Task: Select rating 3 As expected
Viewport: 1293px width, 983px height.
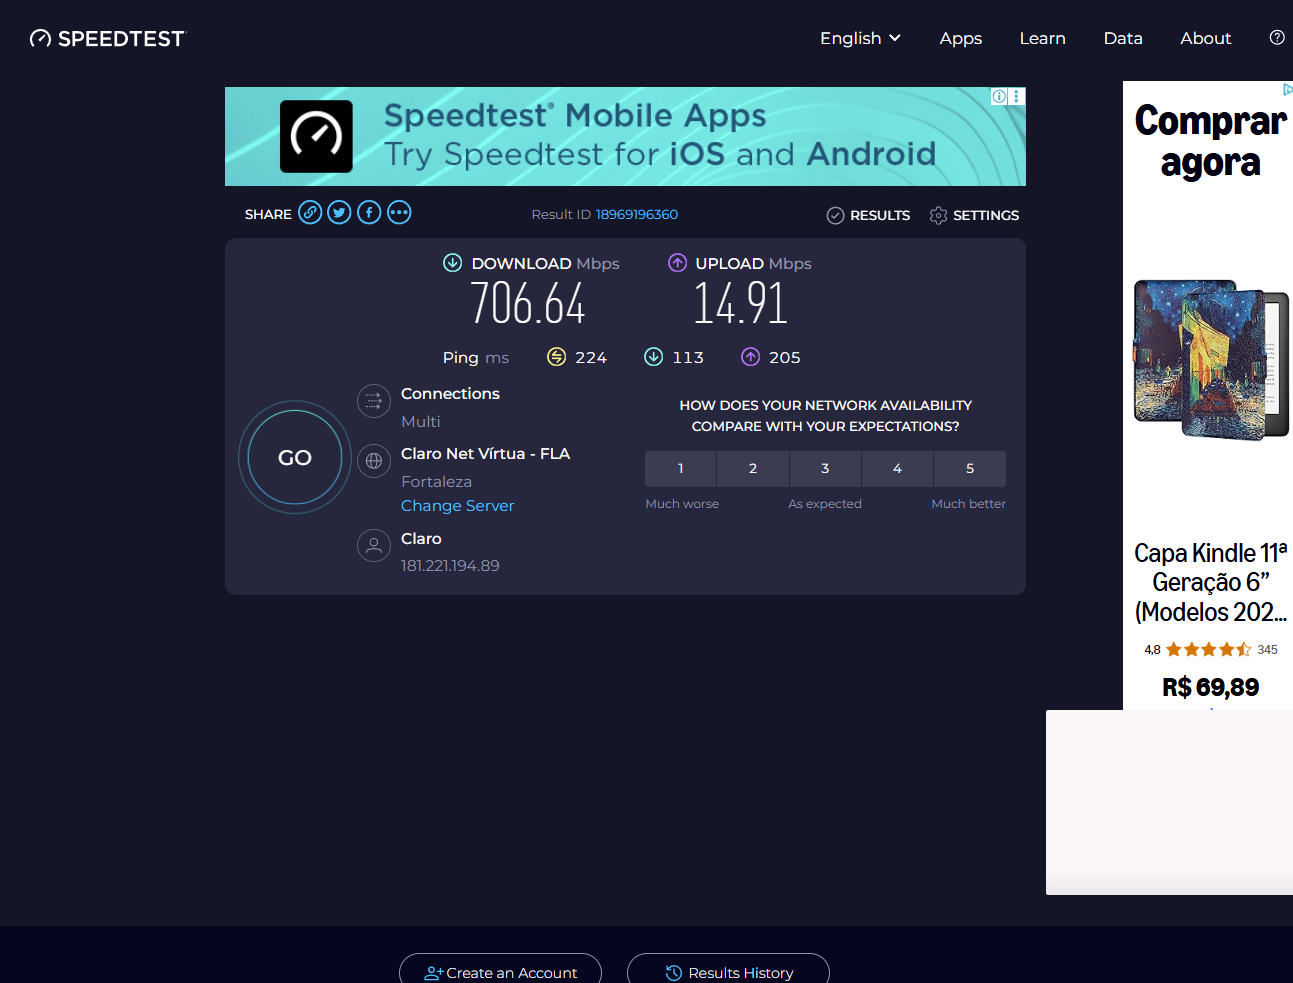Action: point(825,468)
